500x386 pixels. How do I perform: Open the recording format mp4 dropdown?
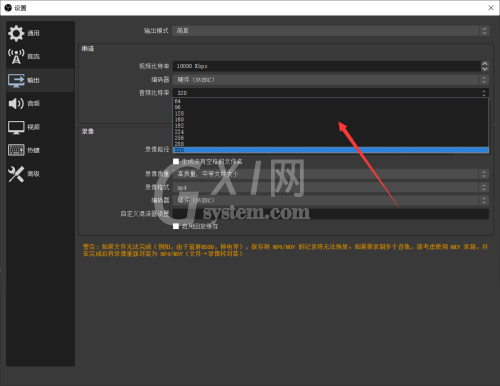[331, 187]
